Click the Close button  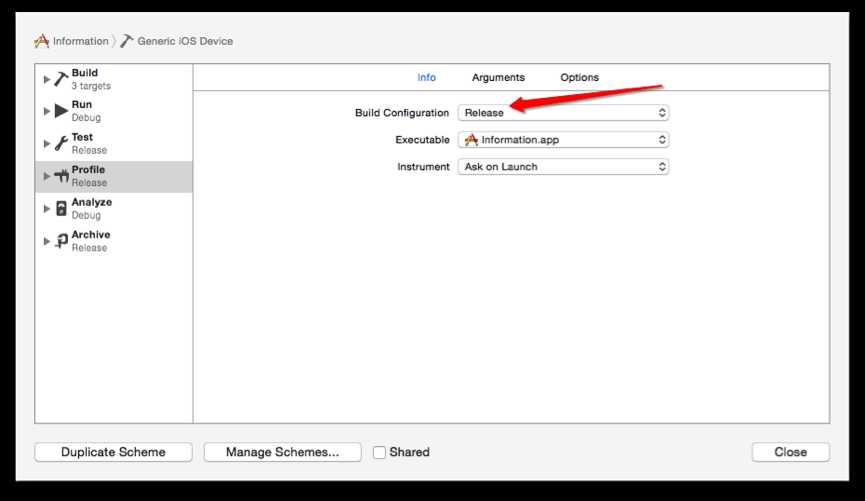coord(791,452)
